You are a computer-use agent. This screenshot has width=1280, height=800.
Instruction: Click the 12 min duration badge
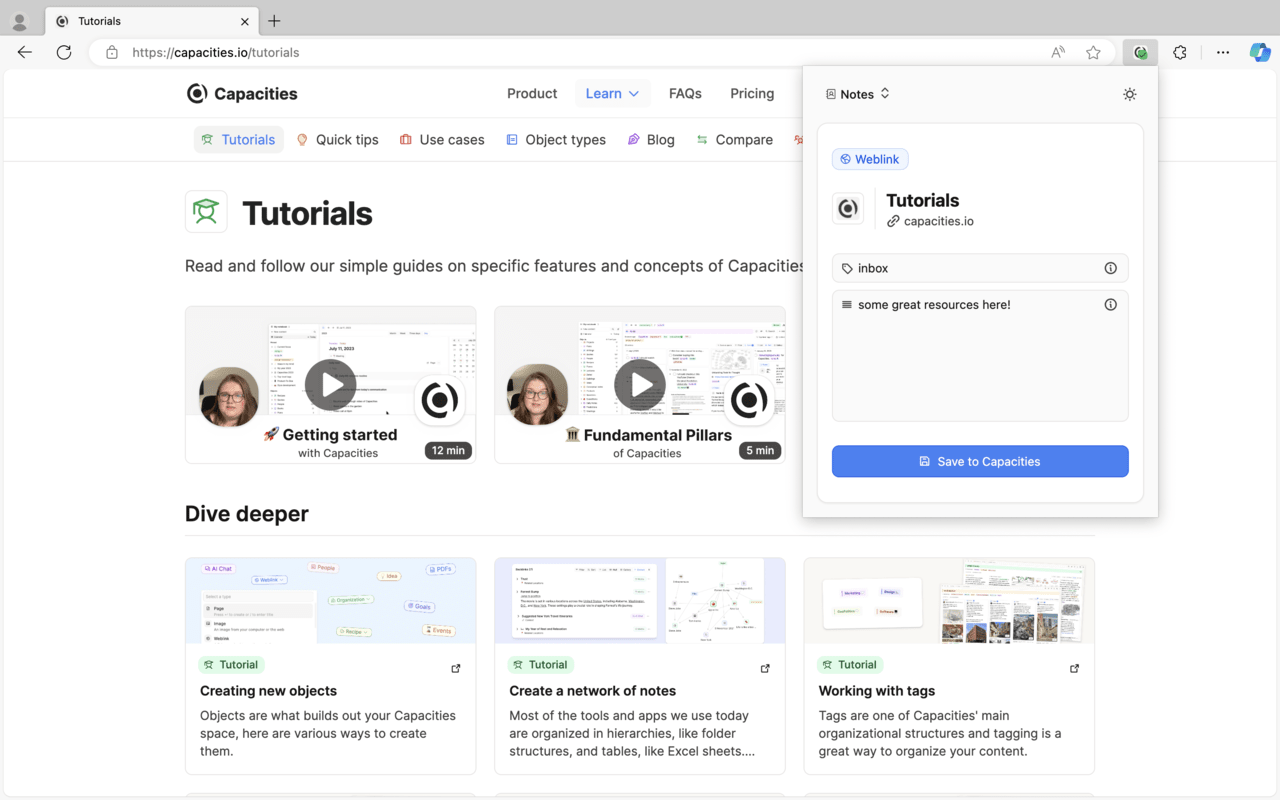point(448,450)
